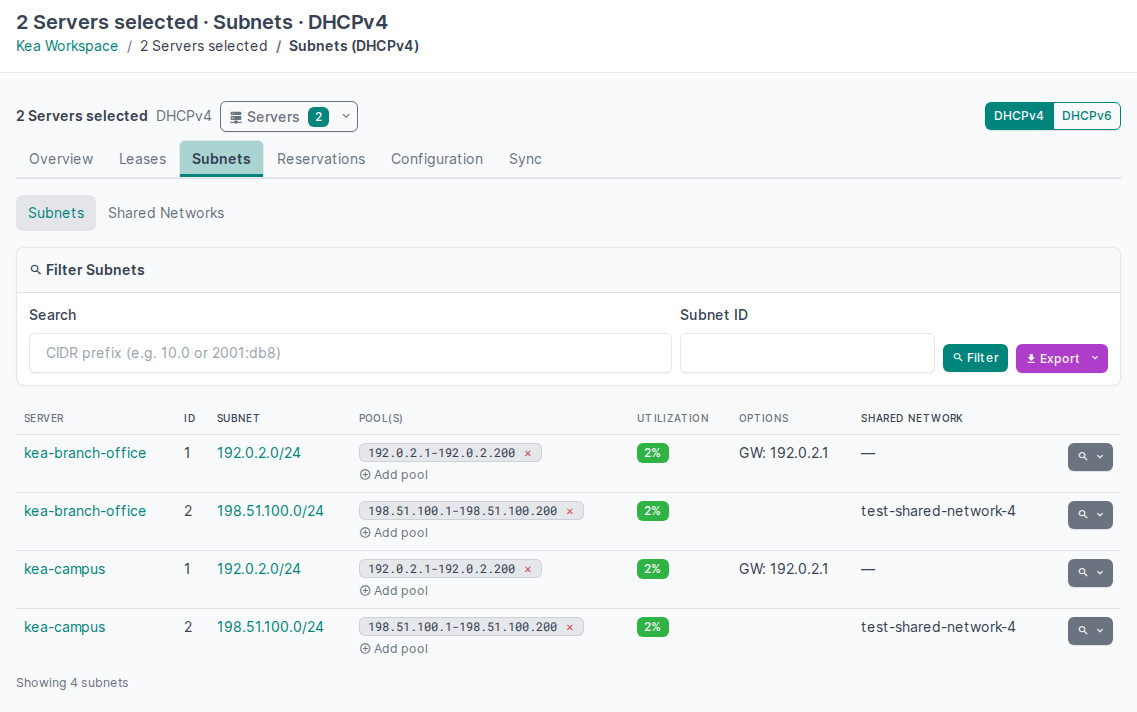
Task: Follow the Kea Workspace breadcrumb link
Action: click(x=67, y=46)
